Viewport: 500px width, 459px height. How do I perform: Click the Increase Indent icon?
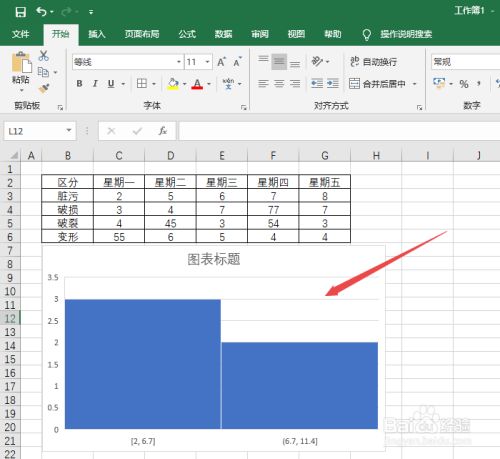[333, 83]
